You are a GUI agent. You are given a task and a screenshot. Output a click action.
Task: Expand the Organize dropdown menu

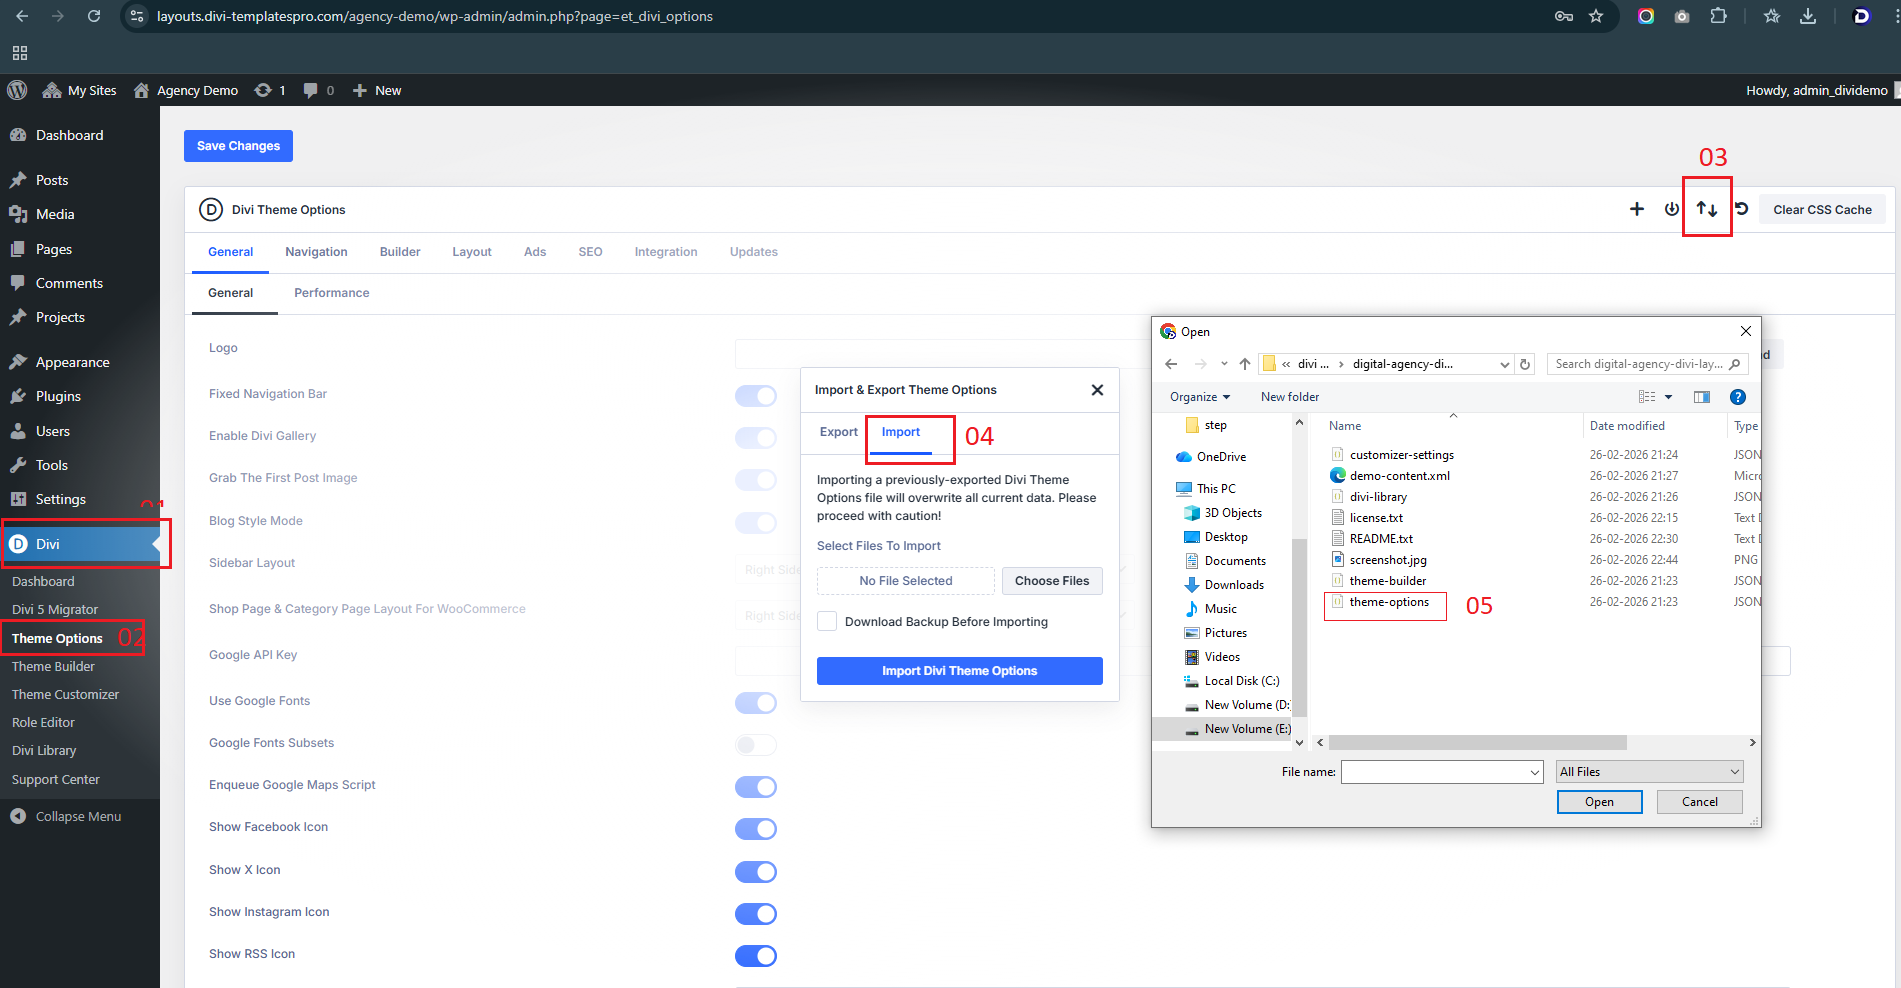(x=1199, y=397)
